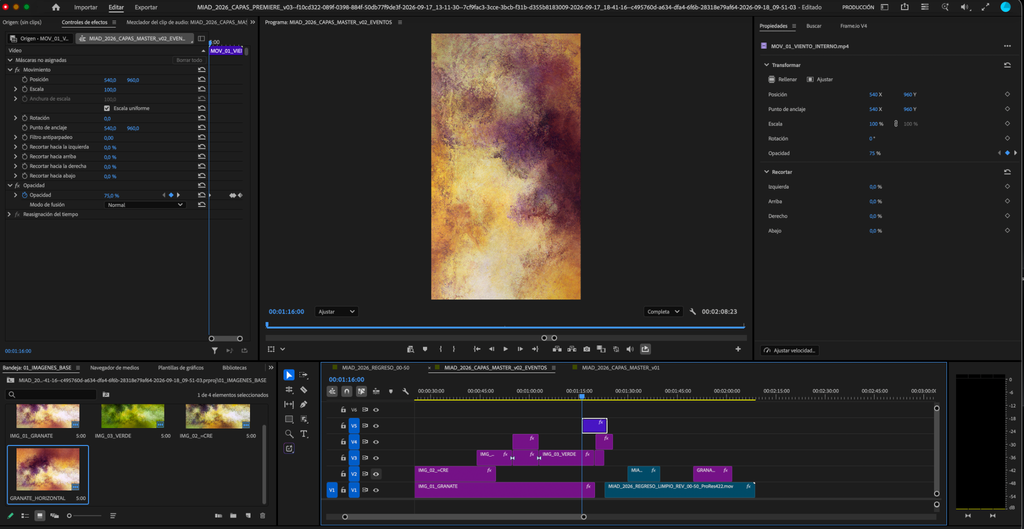Image resolution: width=1024 pixels, height=529 pixels.
Task: Reset the Escala parameter in effect controls
Action: (x=202, y=89)
